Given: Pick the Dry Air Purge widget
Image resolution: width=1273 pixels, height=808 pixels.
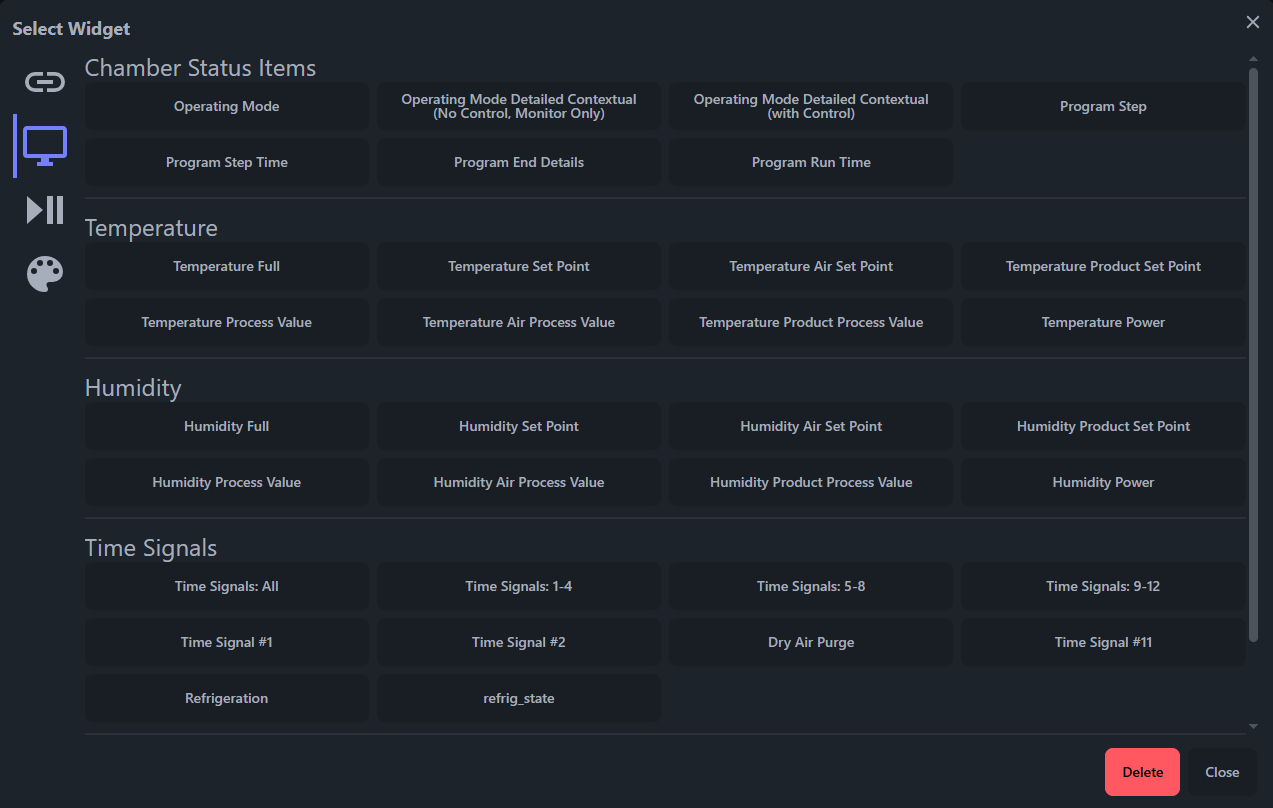Looking at the screenshot, I should tap(811, 642).
